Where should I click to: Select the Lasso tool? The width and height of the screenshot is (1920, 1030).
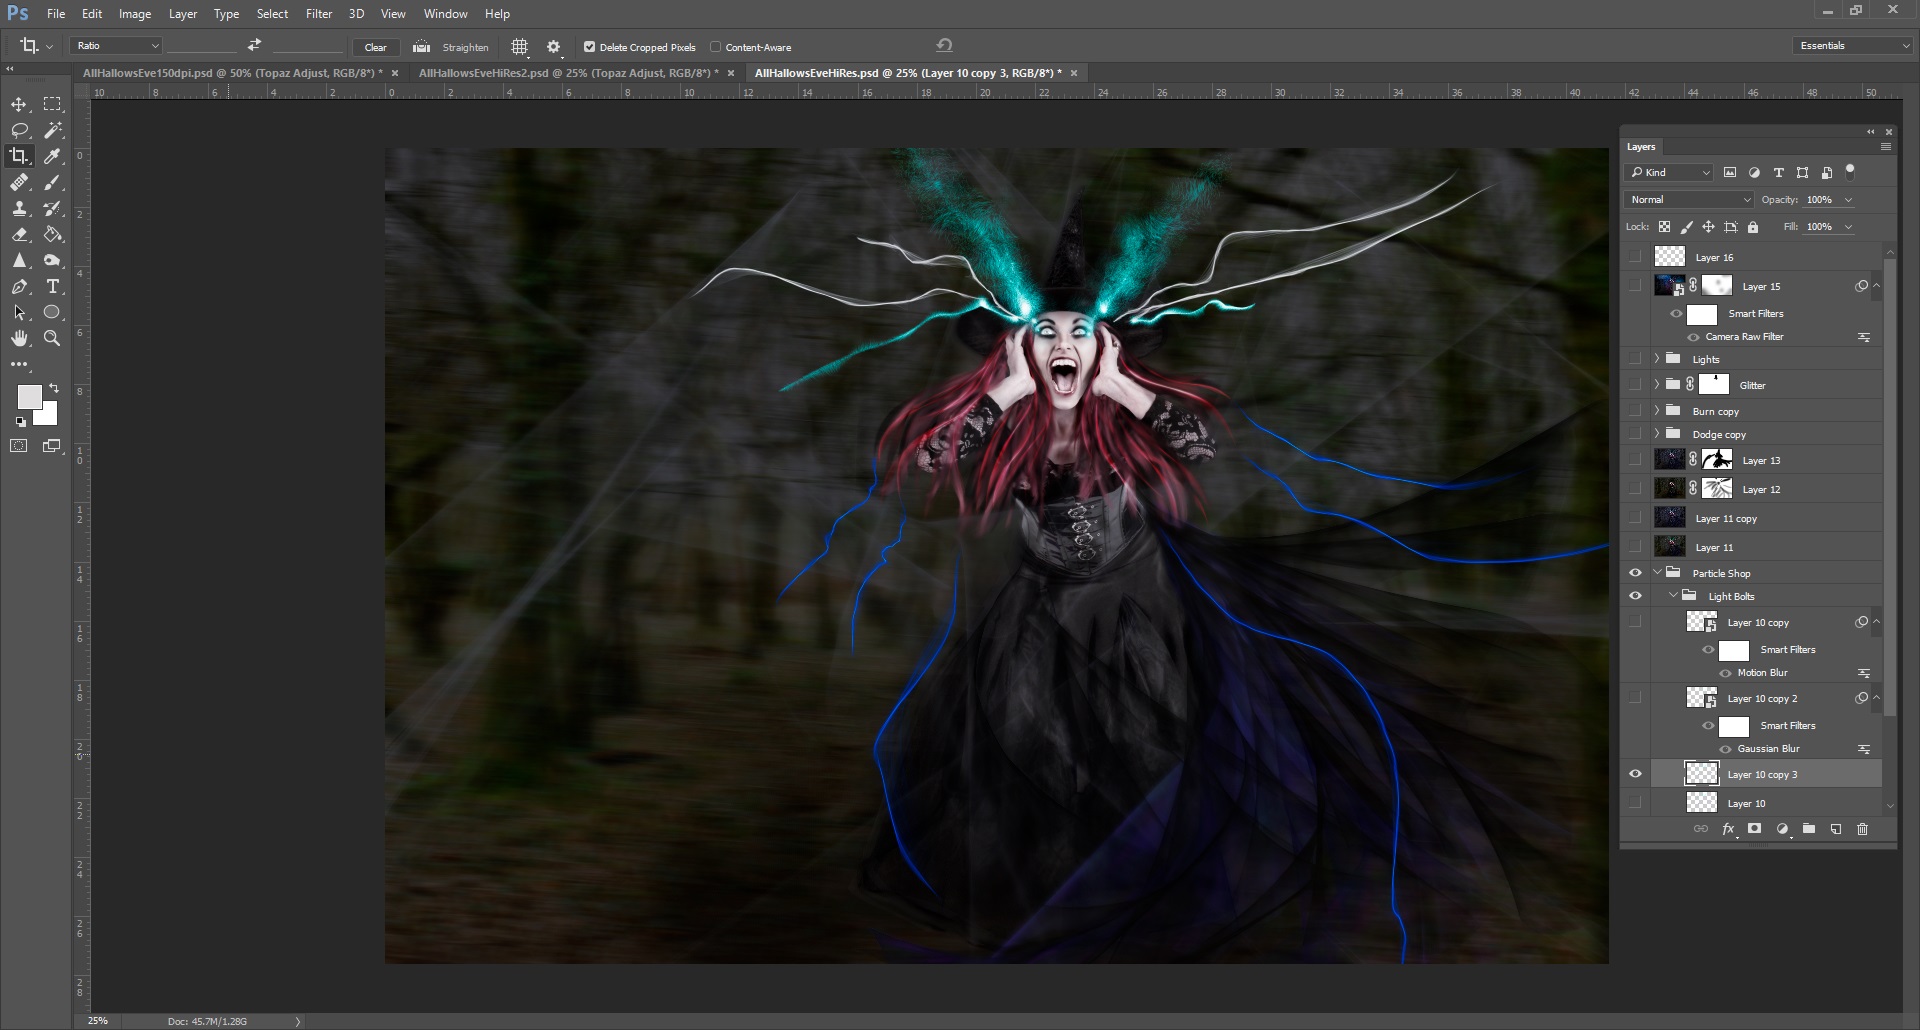coord(19,131)
